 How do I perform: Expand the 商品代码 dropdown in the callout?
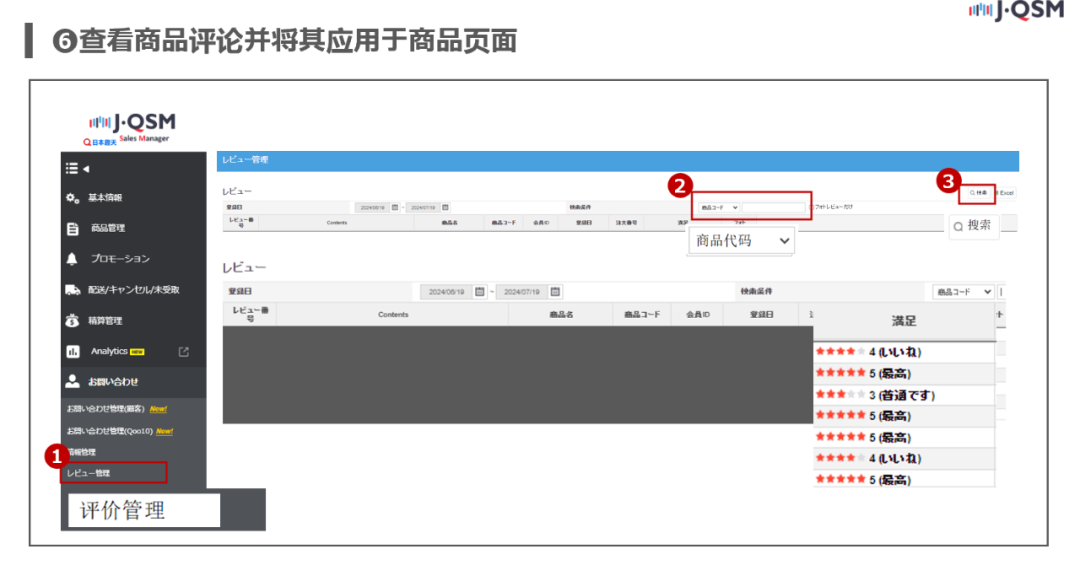(x=740, y=241)
